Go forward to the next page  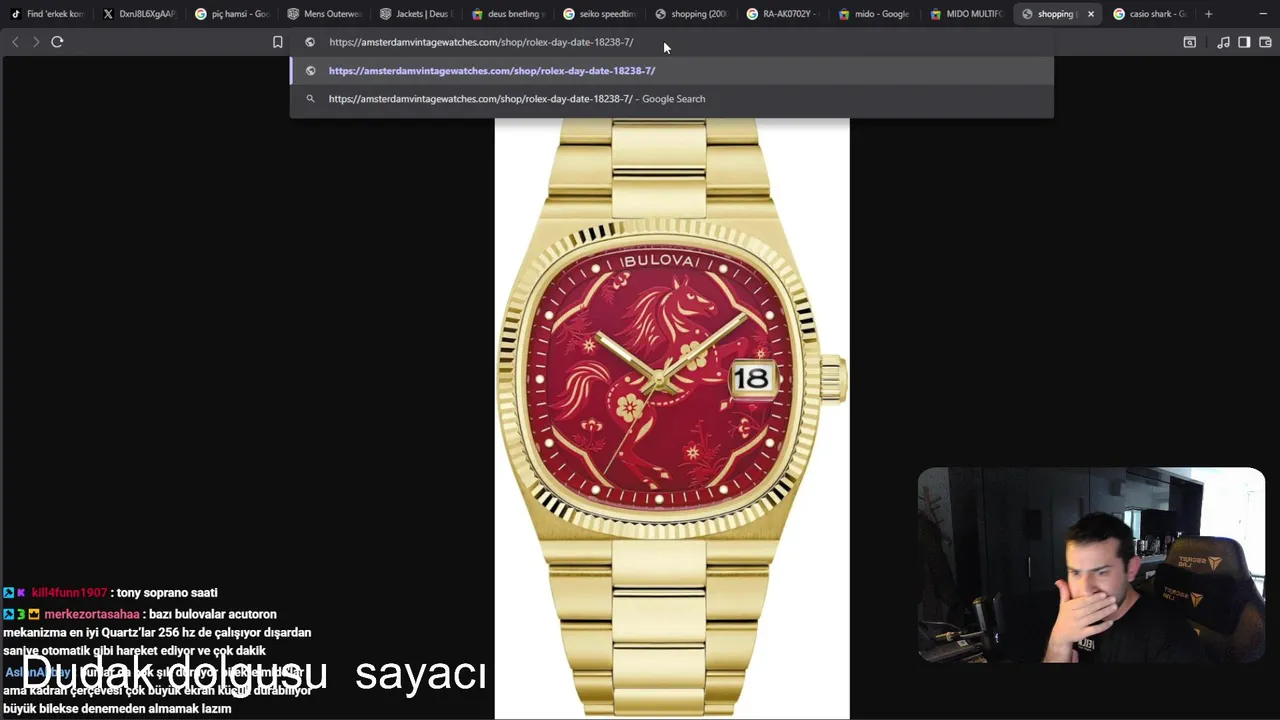tap(36, 42)
